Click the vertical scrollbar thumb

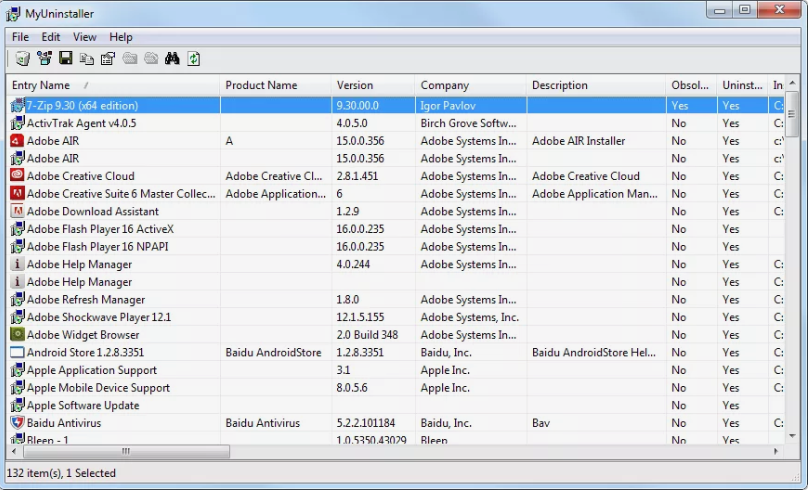point(792,114)
